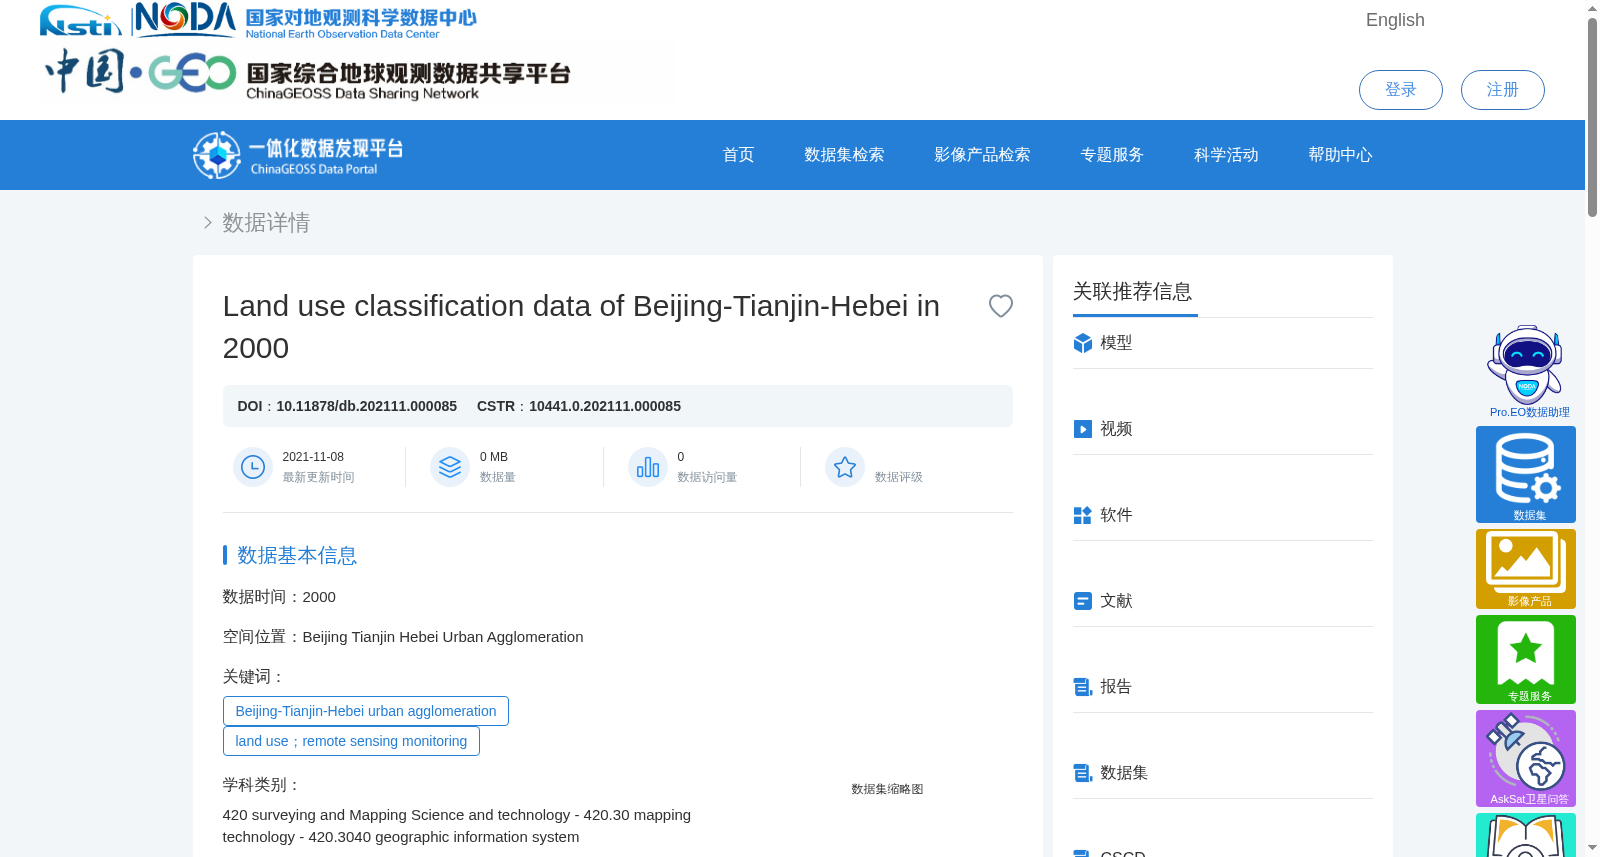
Task: Click the grid icon next to 软件
Action: point(1082,515)
